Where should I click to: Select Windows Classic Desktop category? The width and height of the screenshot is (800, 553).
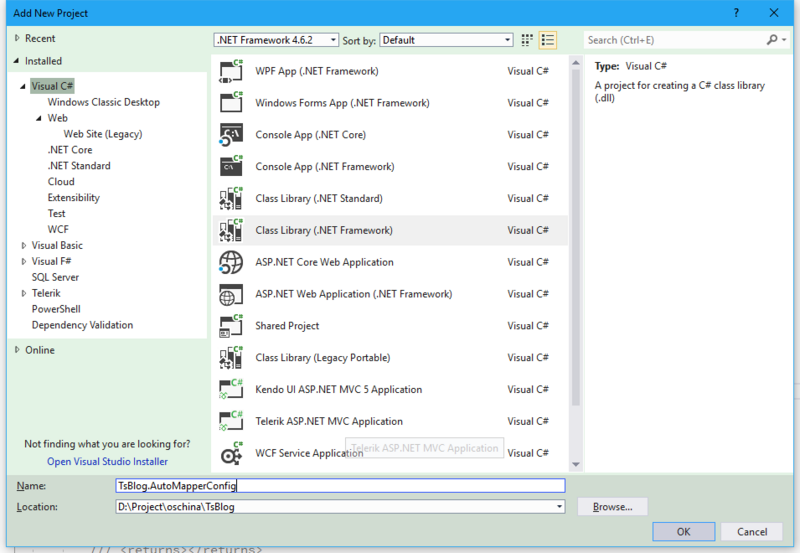pos(104,102)
